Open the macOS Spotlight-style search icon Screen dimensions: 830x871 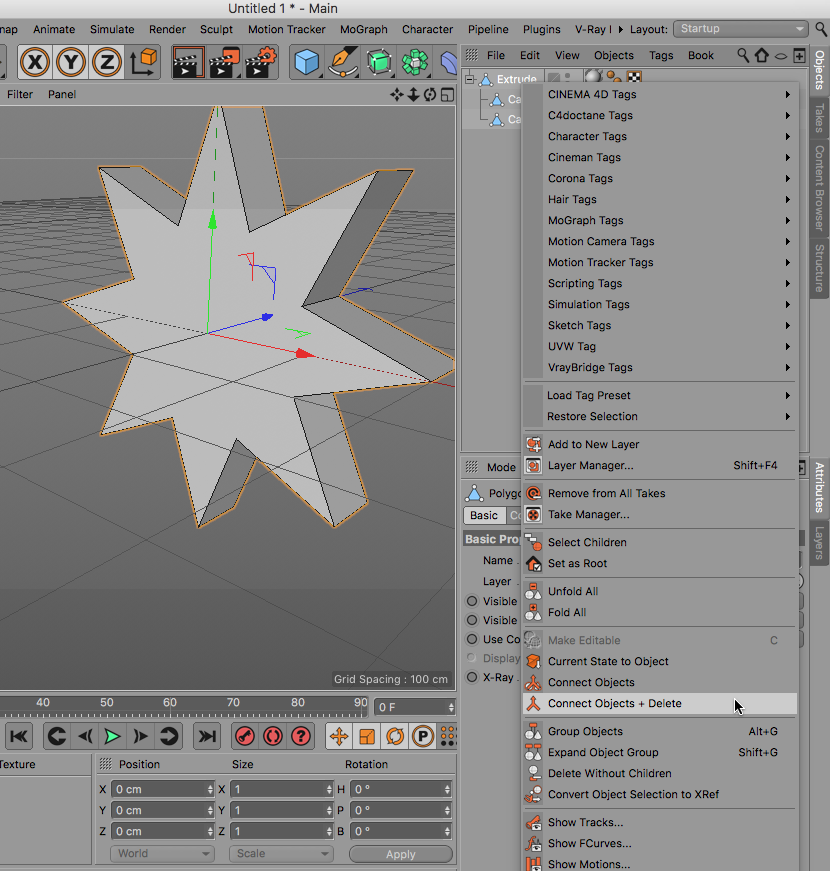(821, 29)
